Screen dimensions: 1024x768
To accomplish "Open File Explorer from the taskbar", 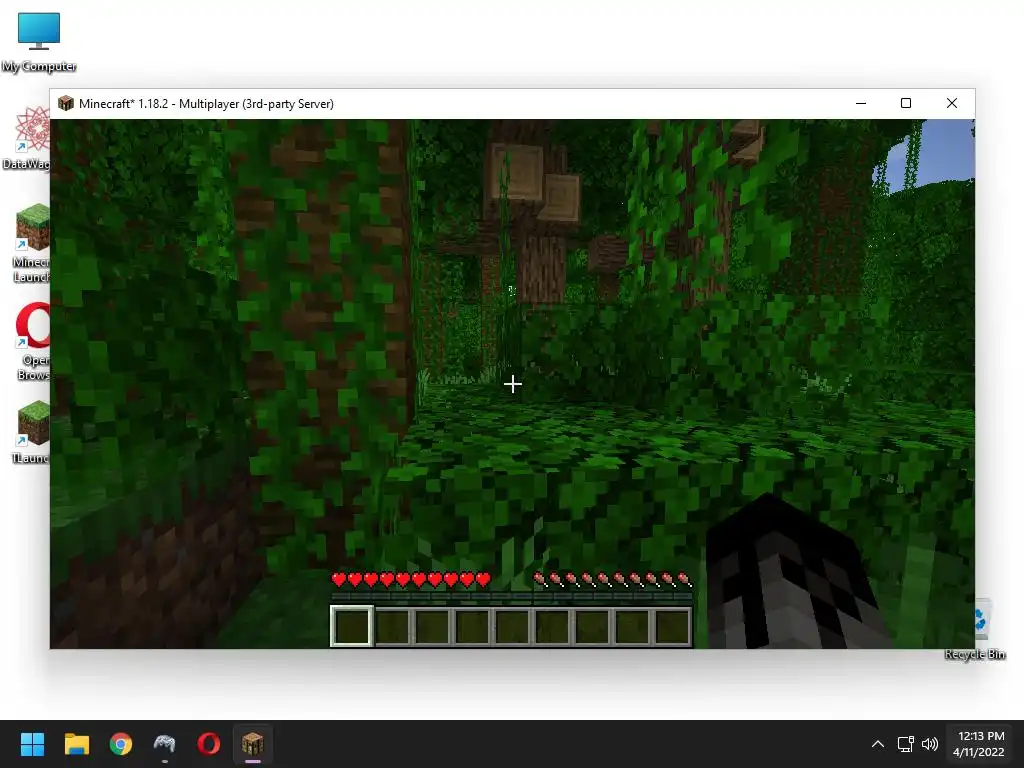I will tap(76, 744).
